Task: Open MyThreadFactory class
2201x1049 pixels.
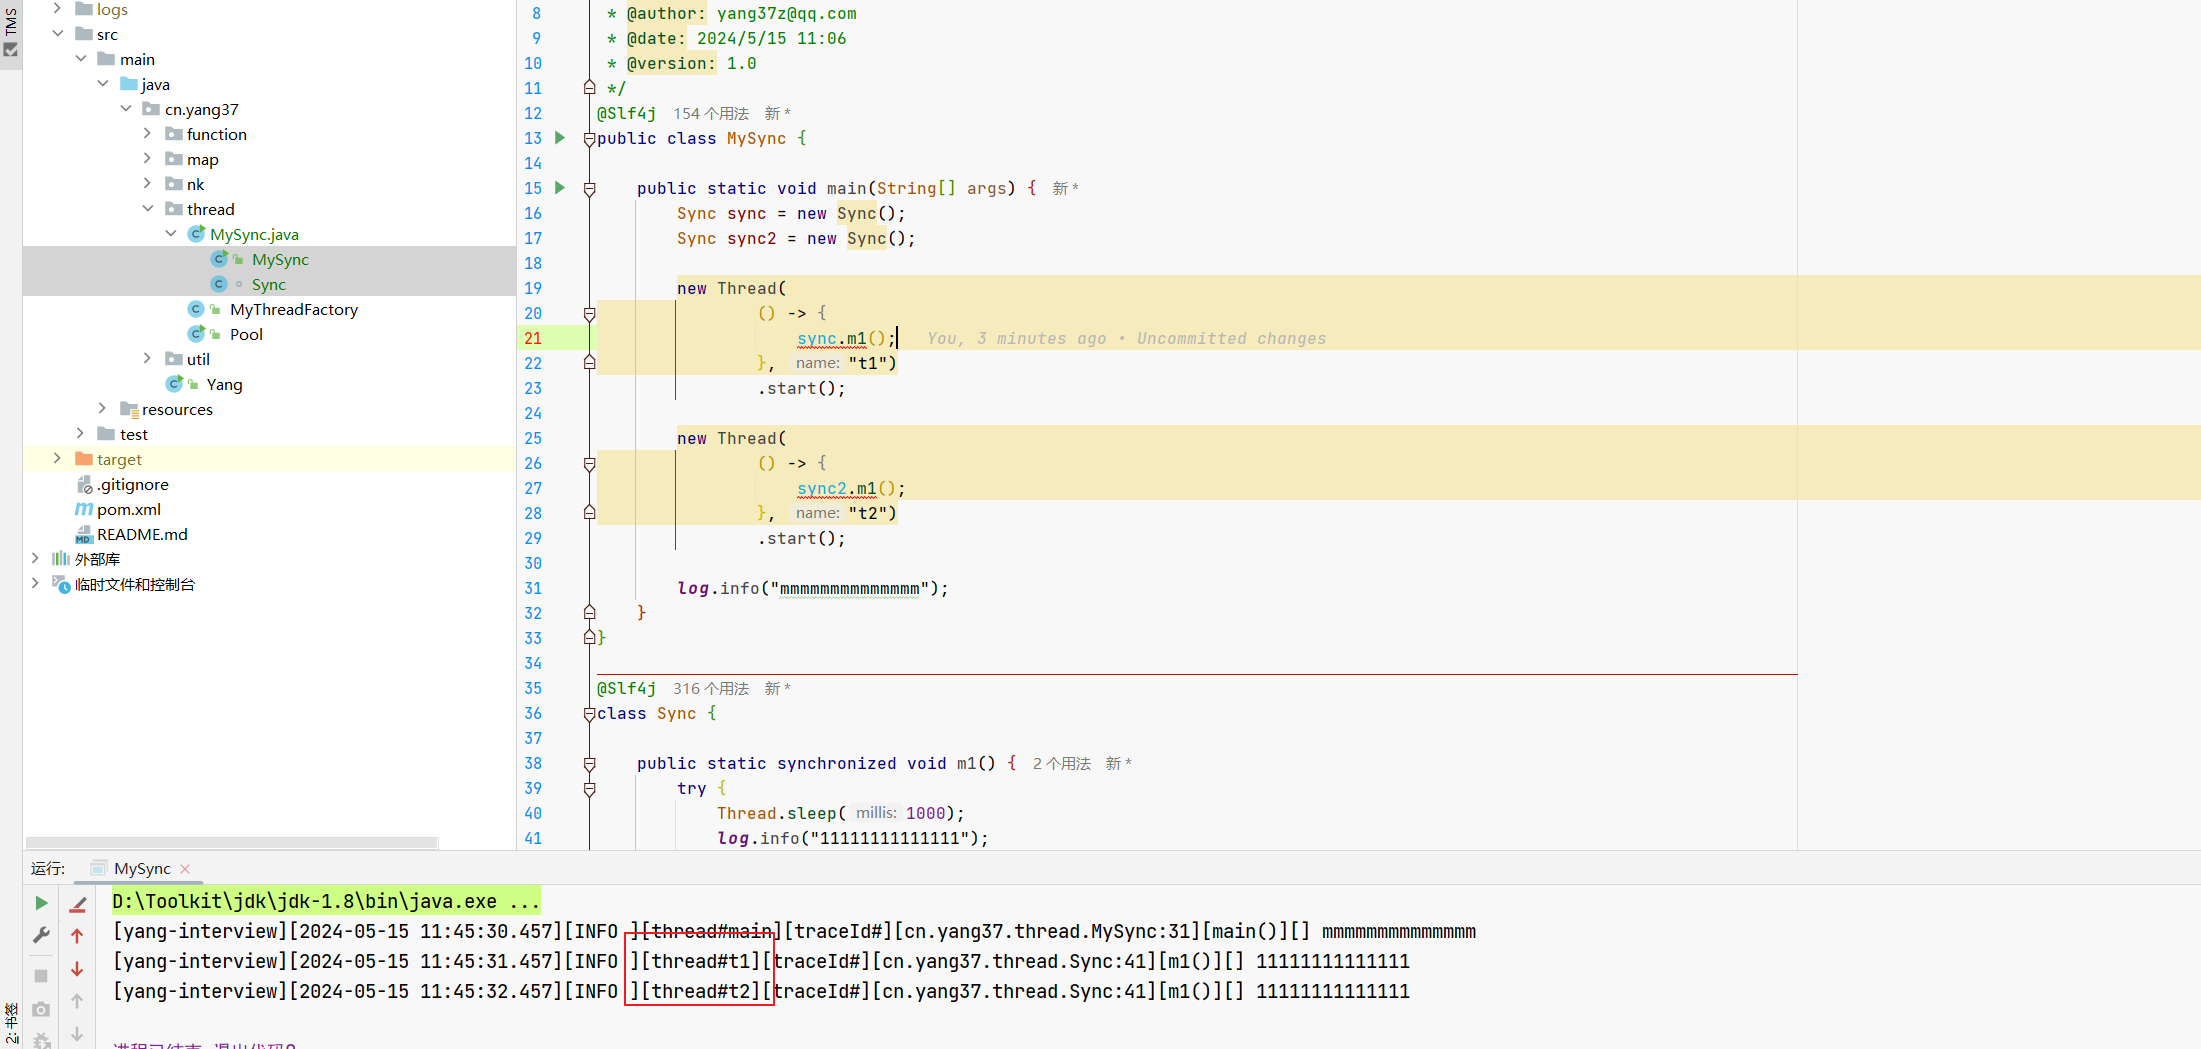Action: coord(293,309)
